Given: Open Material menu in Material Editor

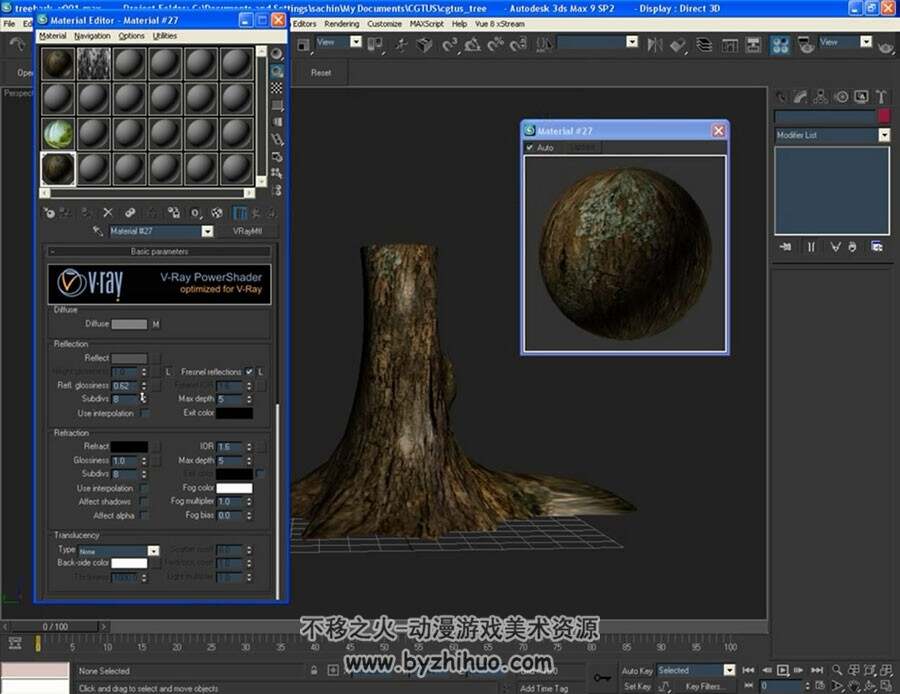Looking at the screenshot, I should pyautogui.click(x=53, y=36).
